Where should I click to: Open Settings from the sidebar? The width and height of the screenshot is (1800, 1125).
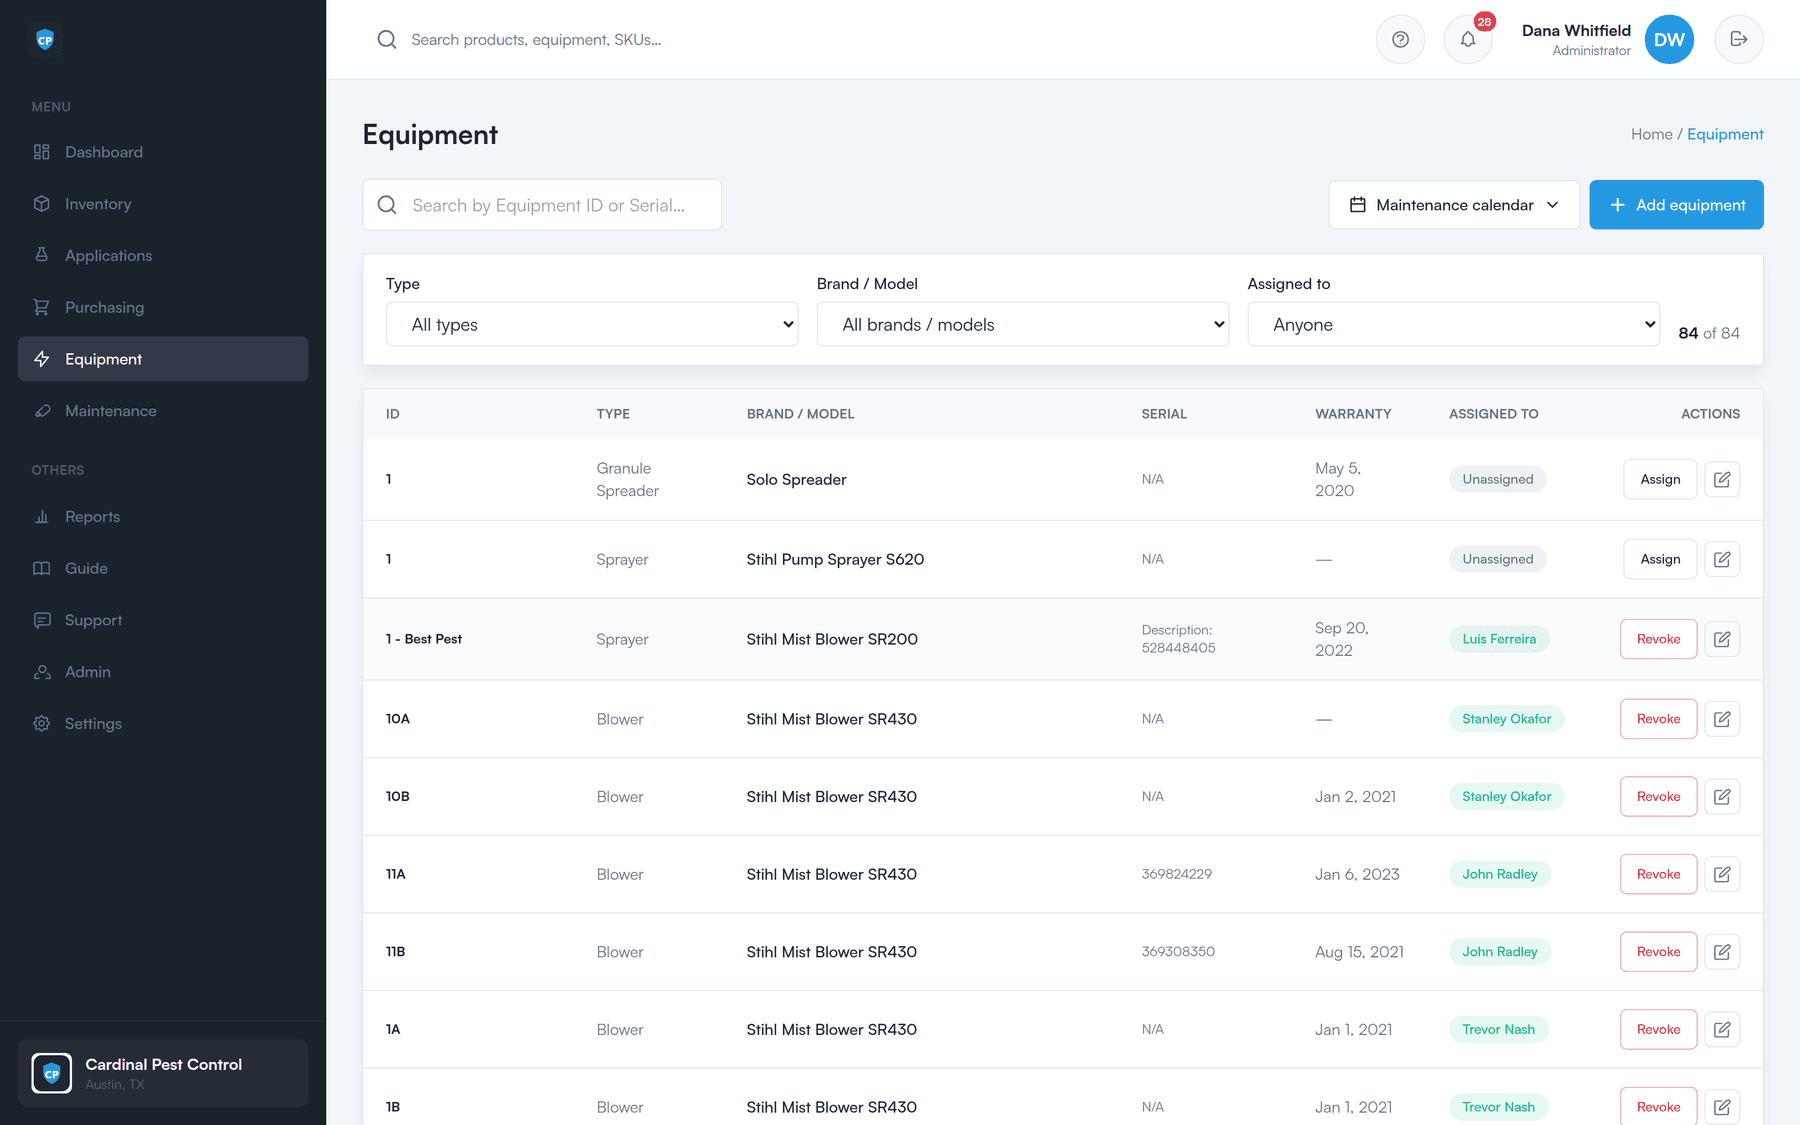click(163, 724)
